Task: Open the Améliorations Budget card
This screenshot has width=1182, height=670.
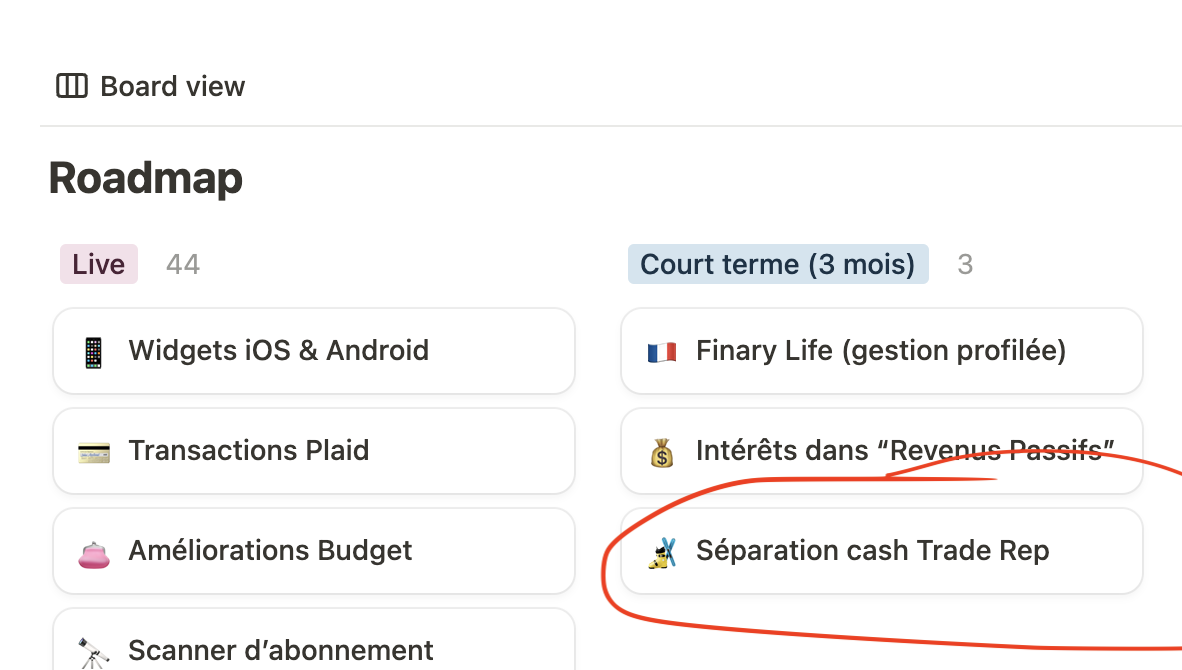Action: click(270, 551)
